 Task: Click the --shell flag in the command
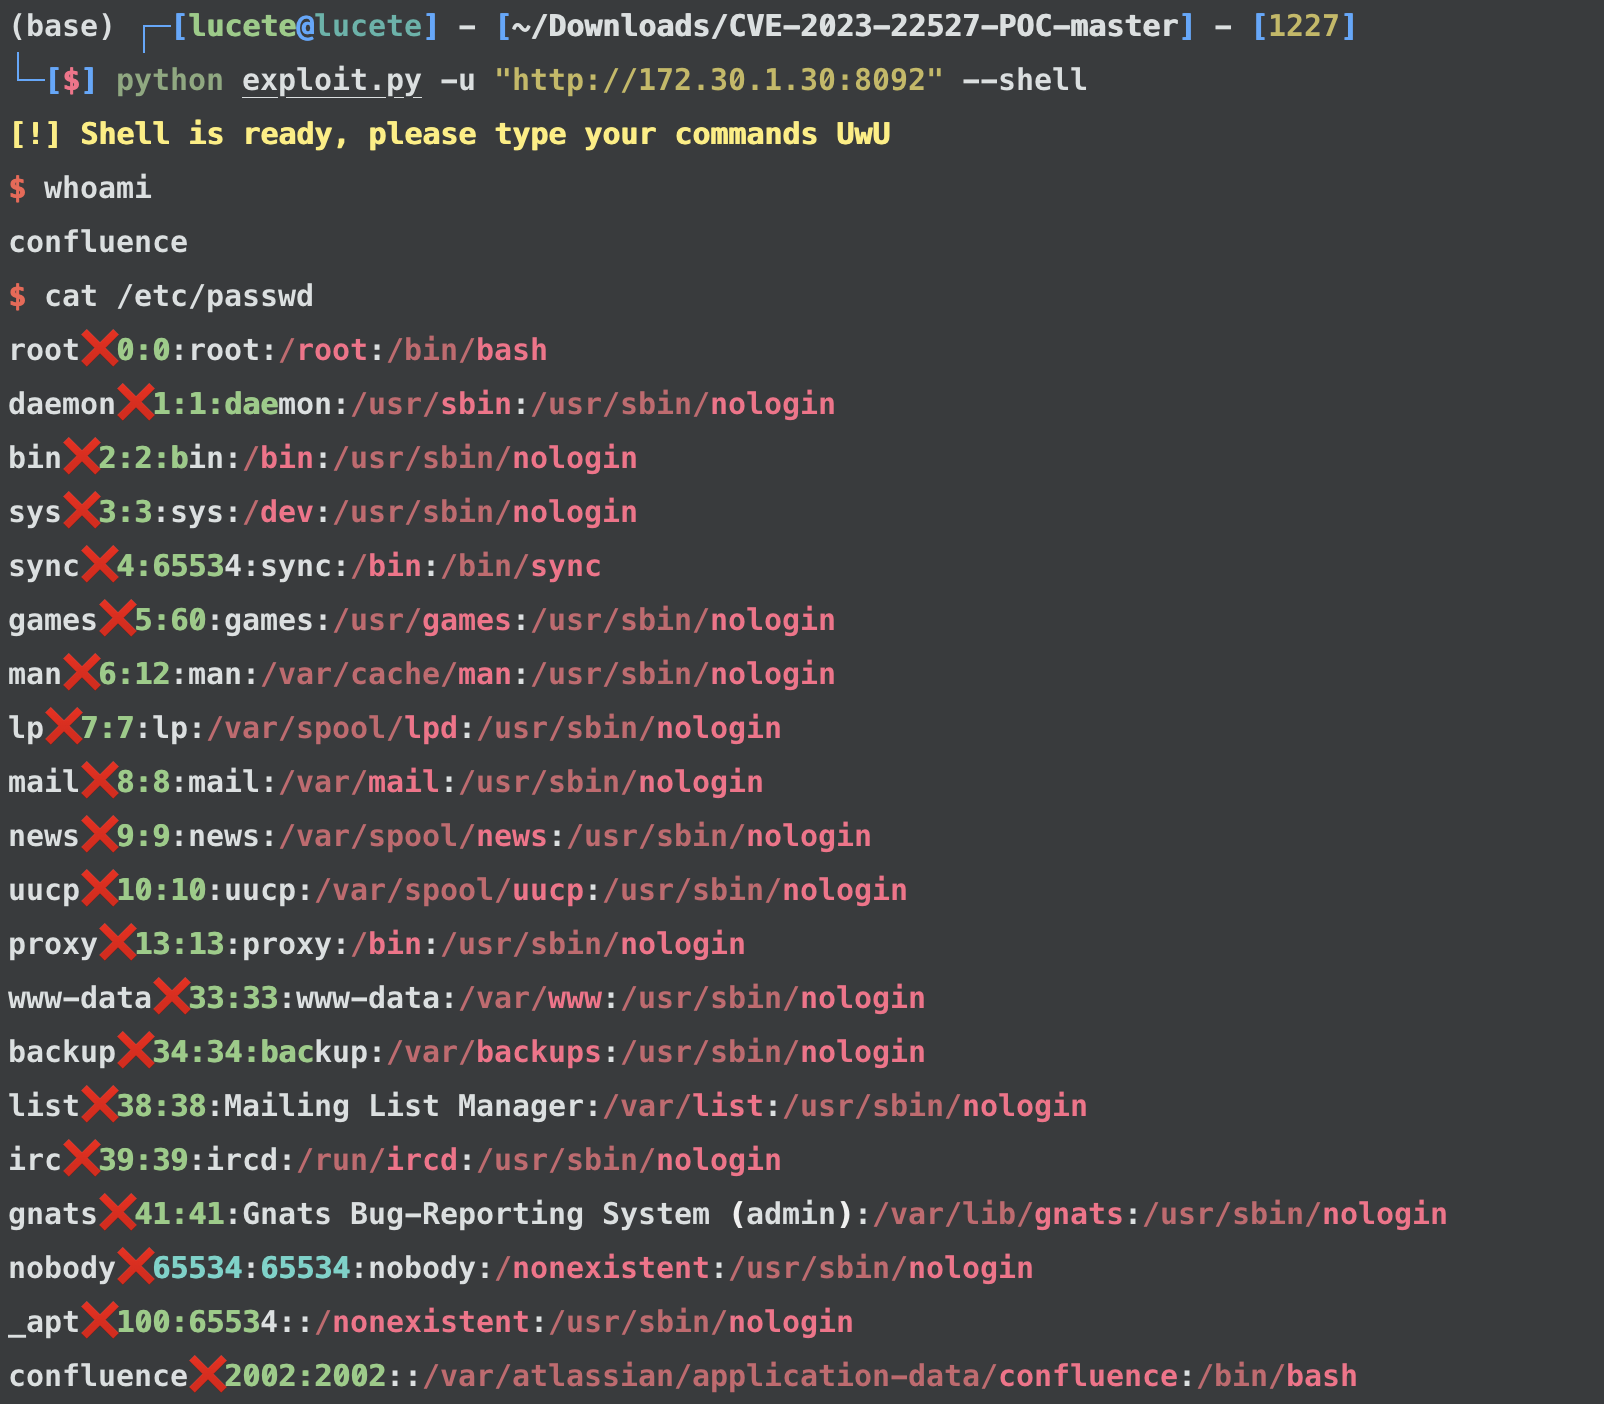pos(1024,80)
